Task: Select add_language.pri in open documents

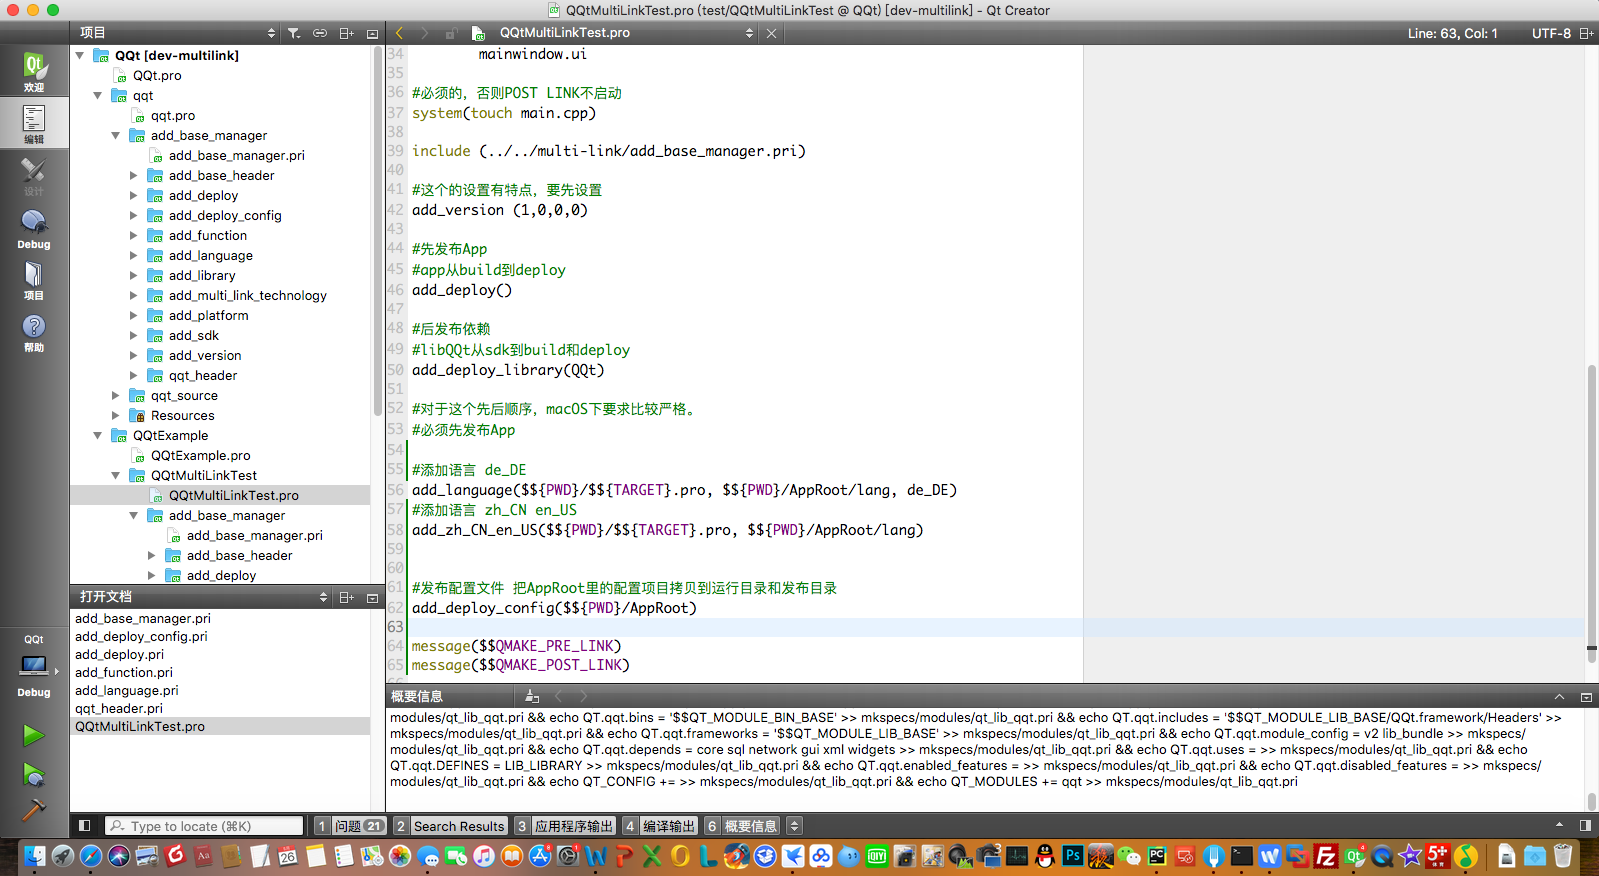Action: [x=127, y=690]
